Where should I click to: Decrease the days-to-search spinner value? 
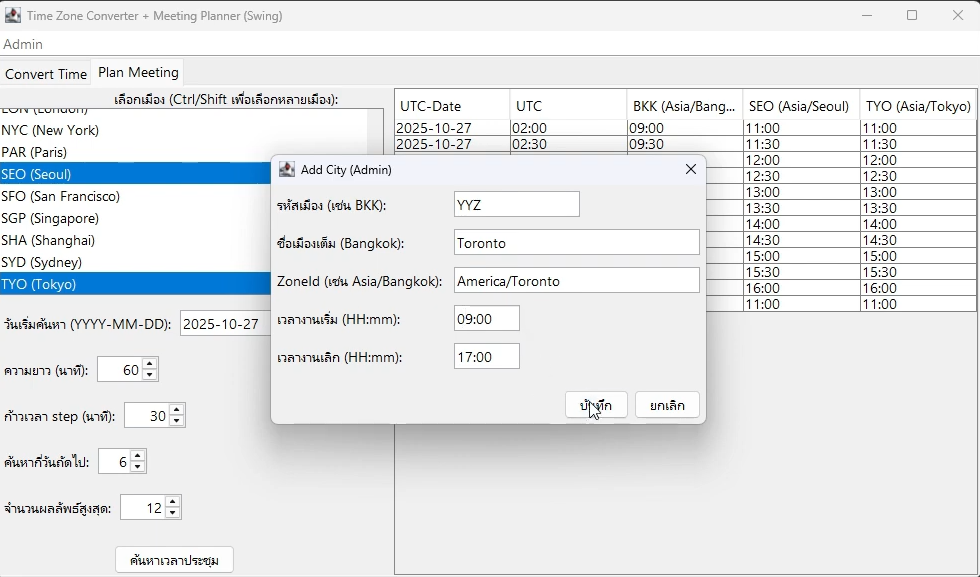coord(138,467)
